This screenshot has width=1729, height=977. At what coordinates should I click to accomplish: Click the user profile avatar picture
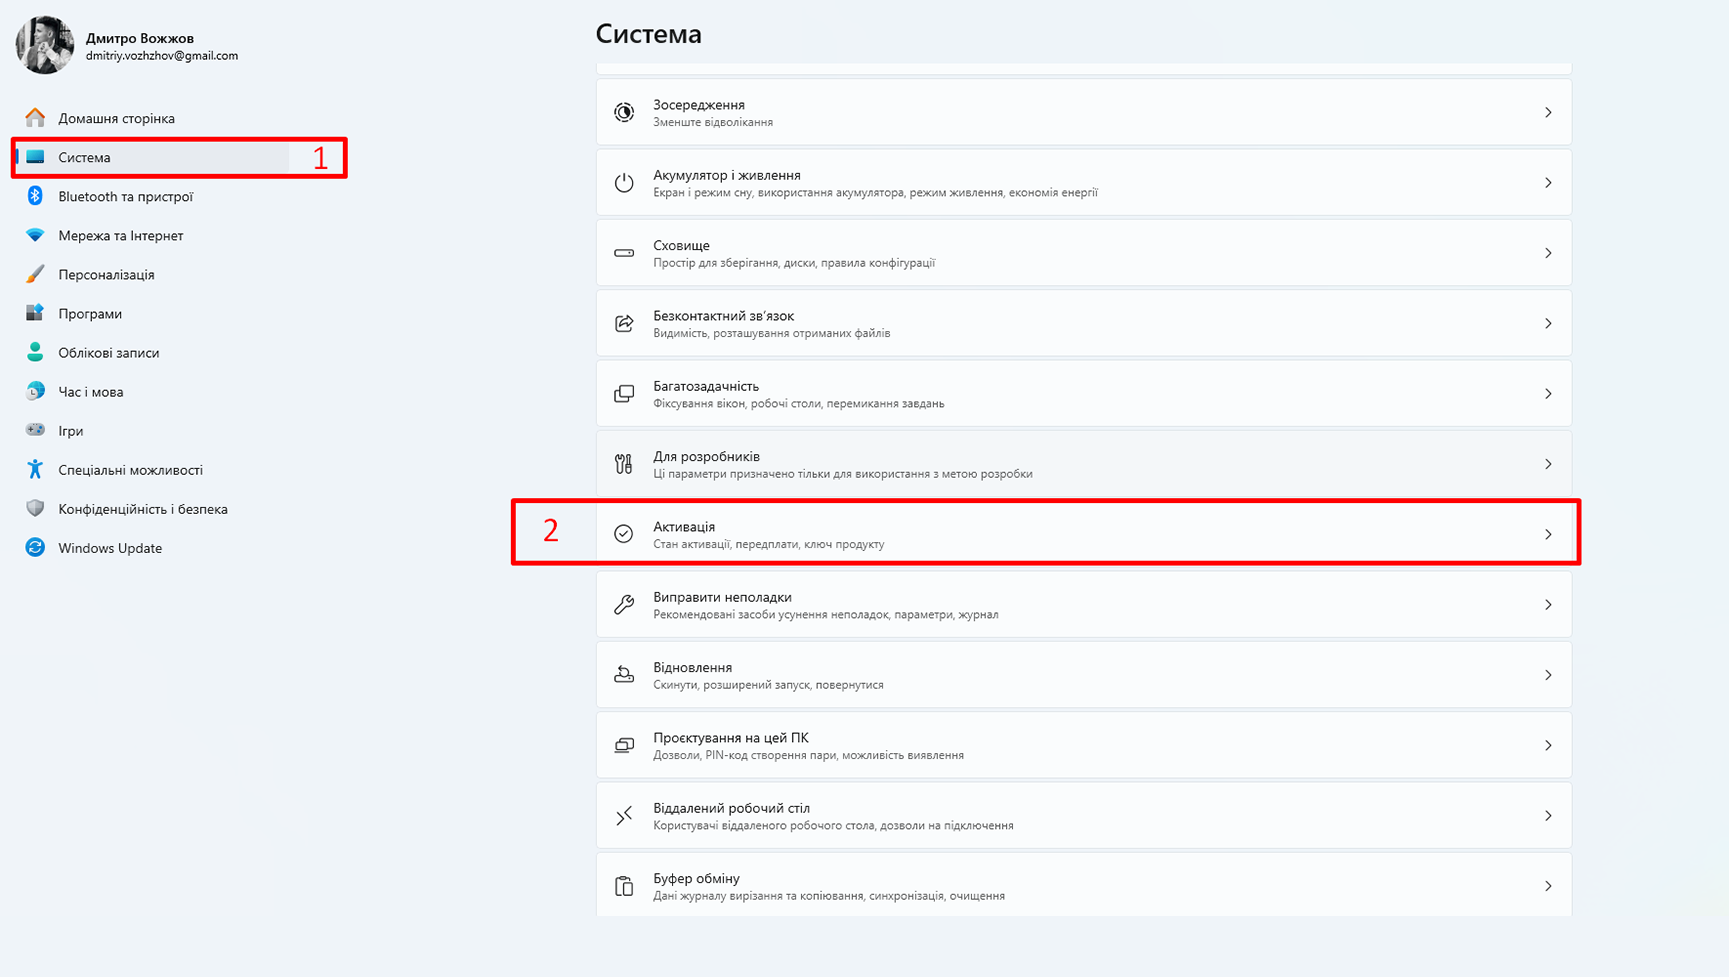click(45, 45)
